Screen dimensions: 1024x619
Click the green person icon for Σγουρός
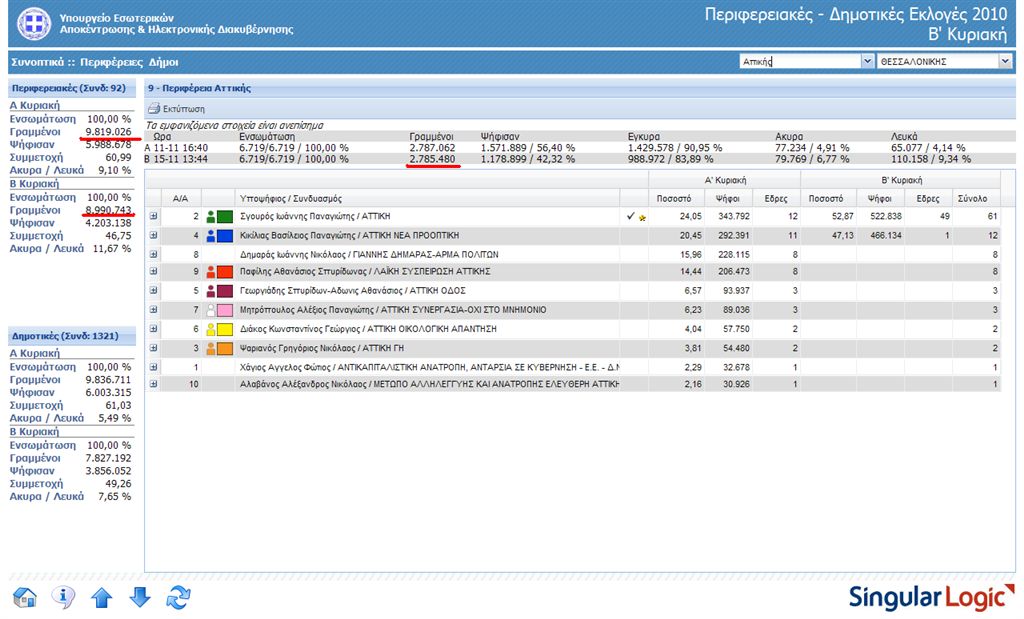pos(211,216)
